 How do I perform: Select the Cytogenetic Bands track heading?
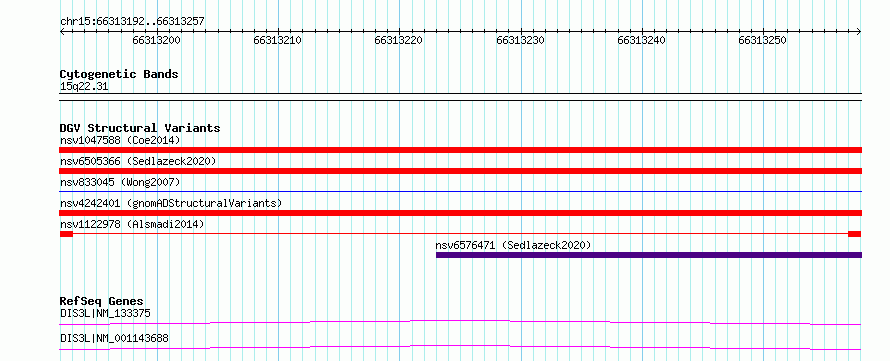pos(119,74)
